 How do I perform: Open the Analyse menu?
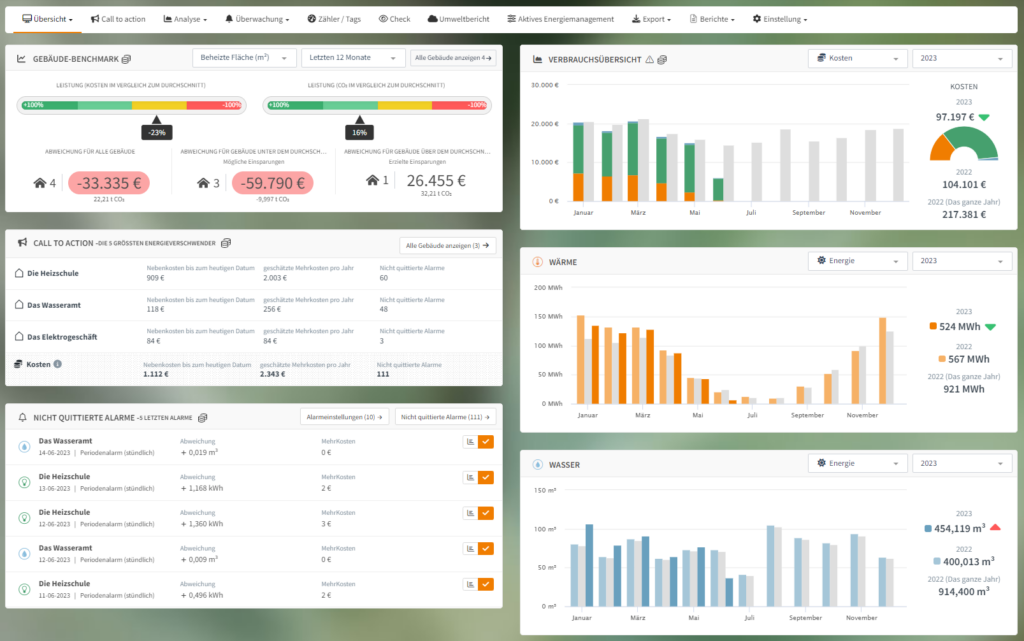click(185, 19)
